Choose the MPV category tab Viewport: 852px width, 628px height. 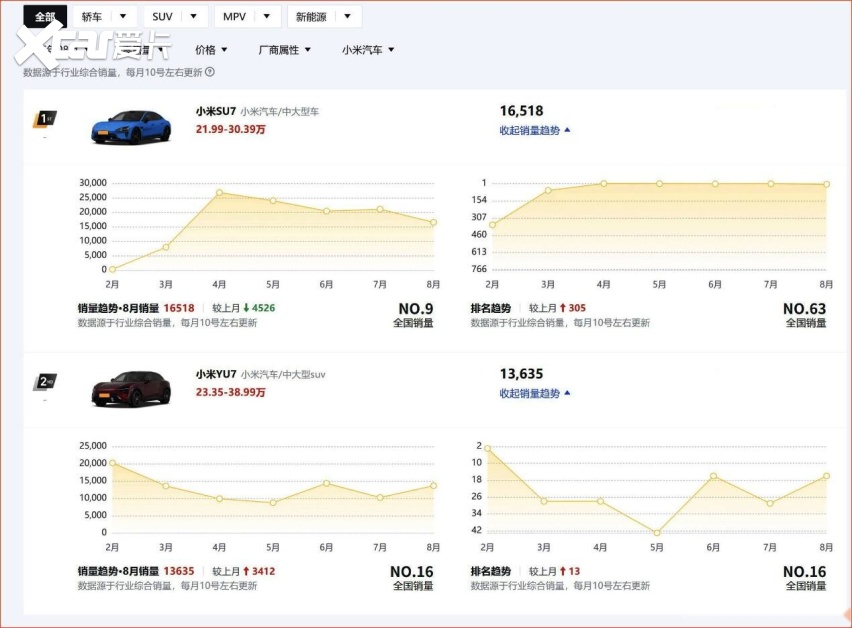click(x=234, y=17)
